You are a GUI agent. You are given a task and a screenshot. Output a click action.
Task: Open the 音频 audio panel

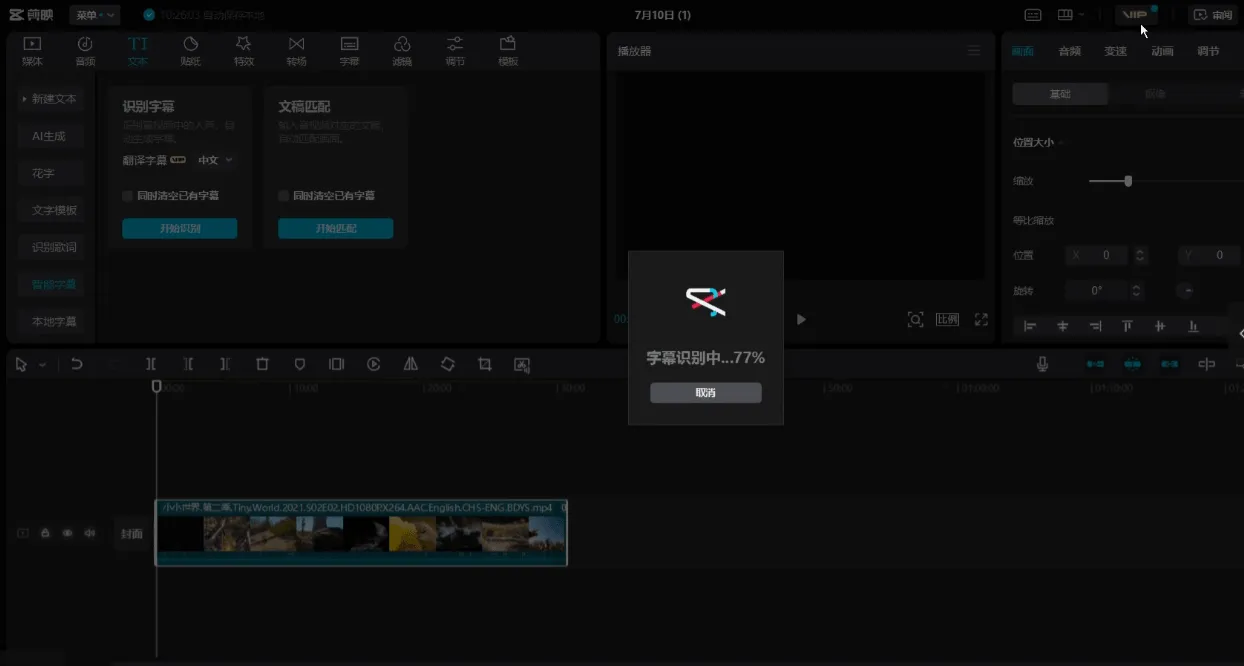point(85,51)
